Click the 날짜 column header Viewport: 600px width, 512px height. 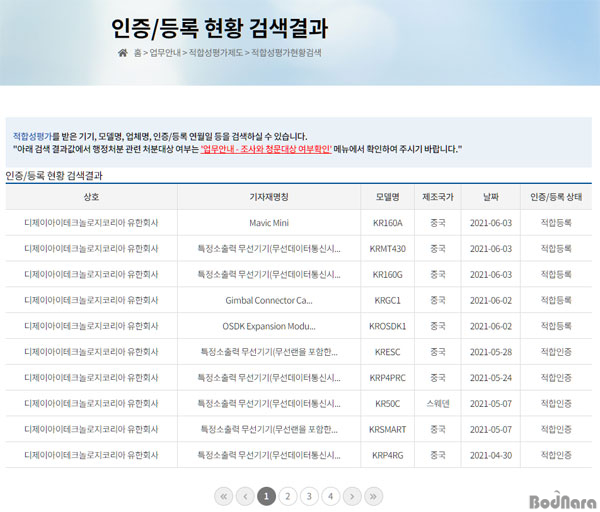click(490, 197)
